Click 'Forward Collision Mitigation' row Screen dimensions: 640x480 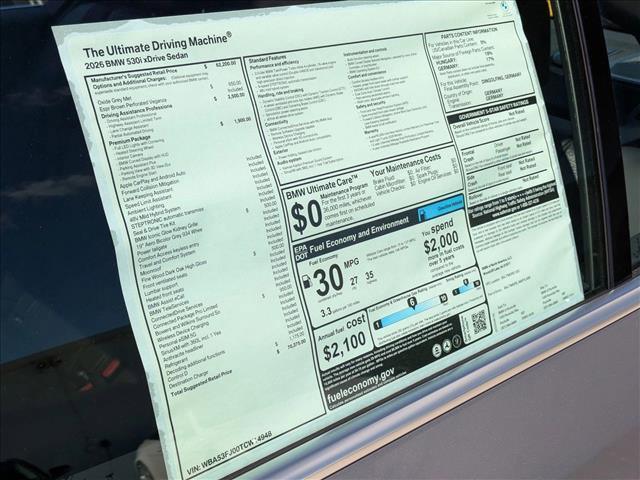point(151,189)
